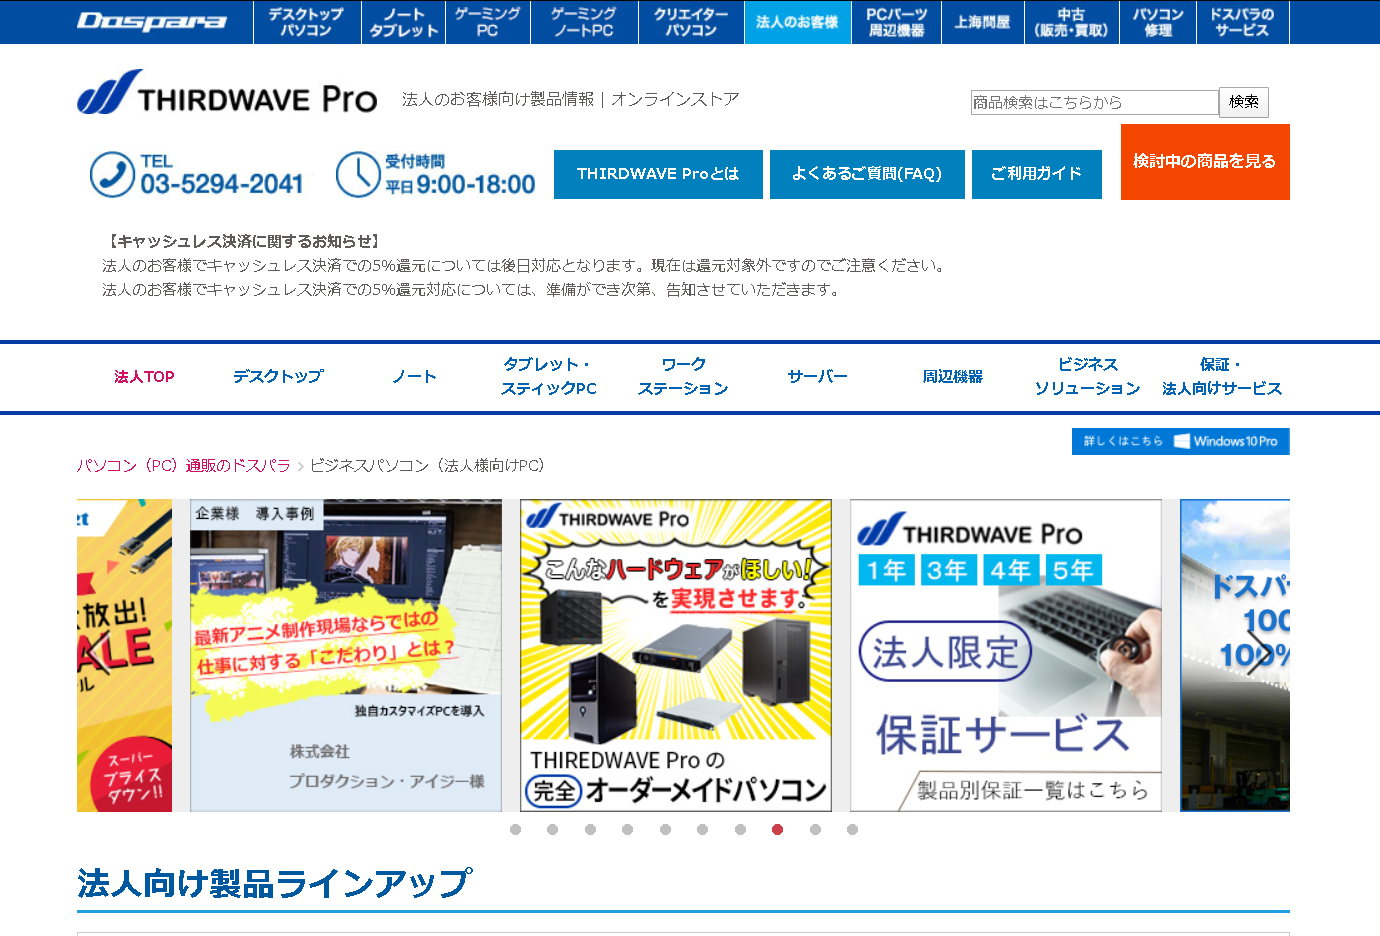1380x936 pixels.
Task: Open the ご利用ガイド button
Action: 1037,174
